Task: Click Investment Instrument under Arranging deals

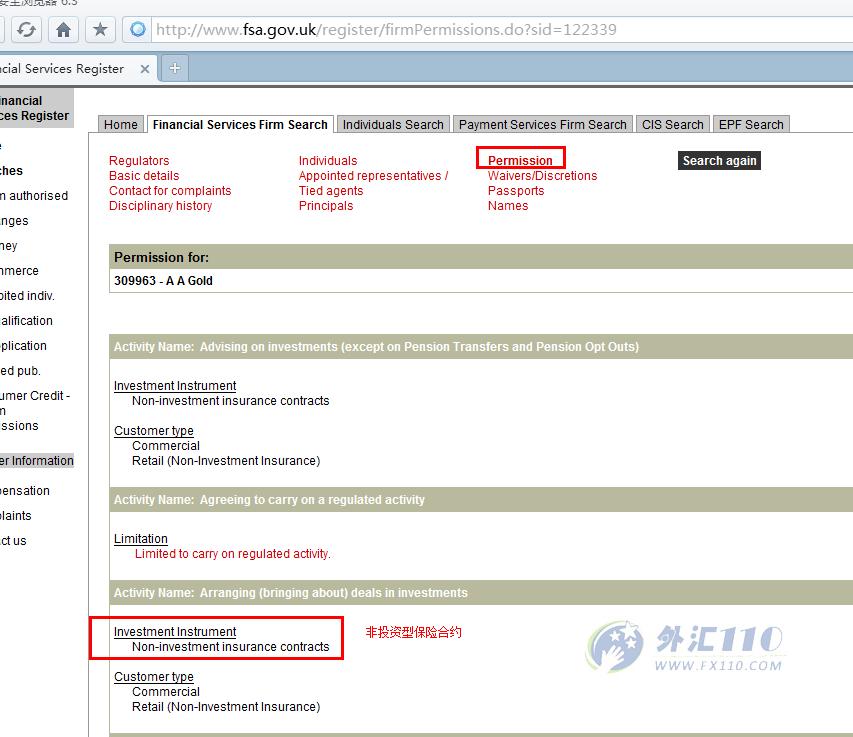Action: pyautogui.click(x=175, y=631)
